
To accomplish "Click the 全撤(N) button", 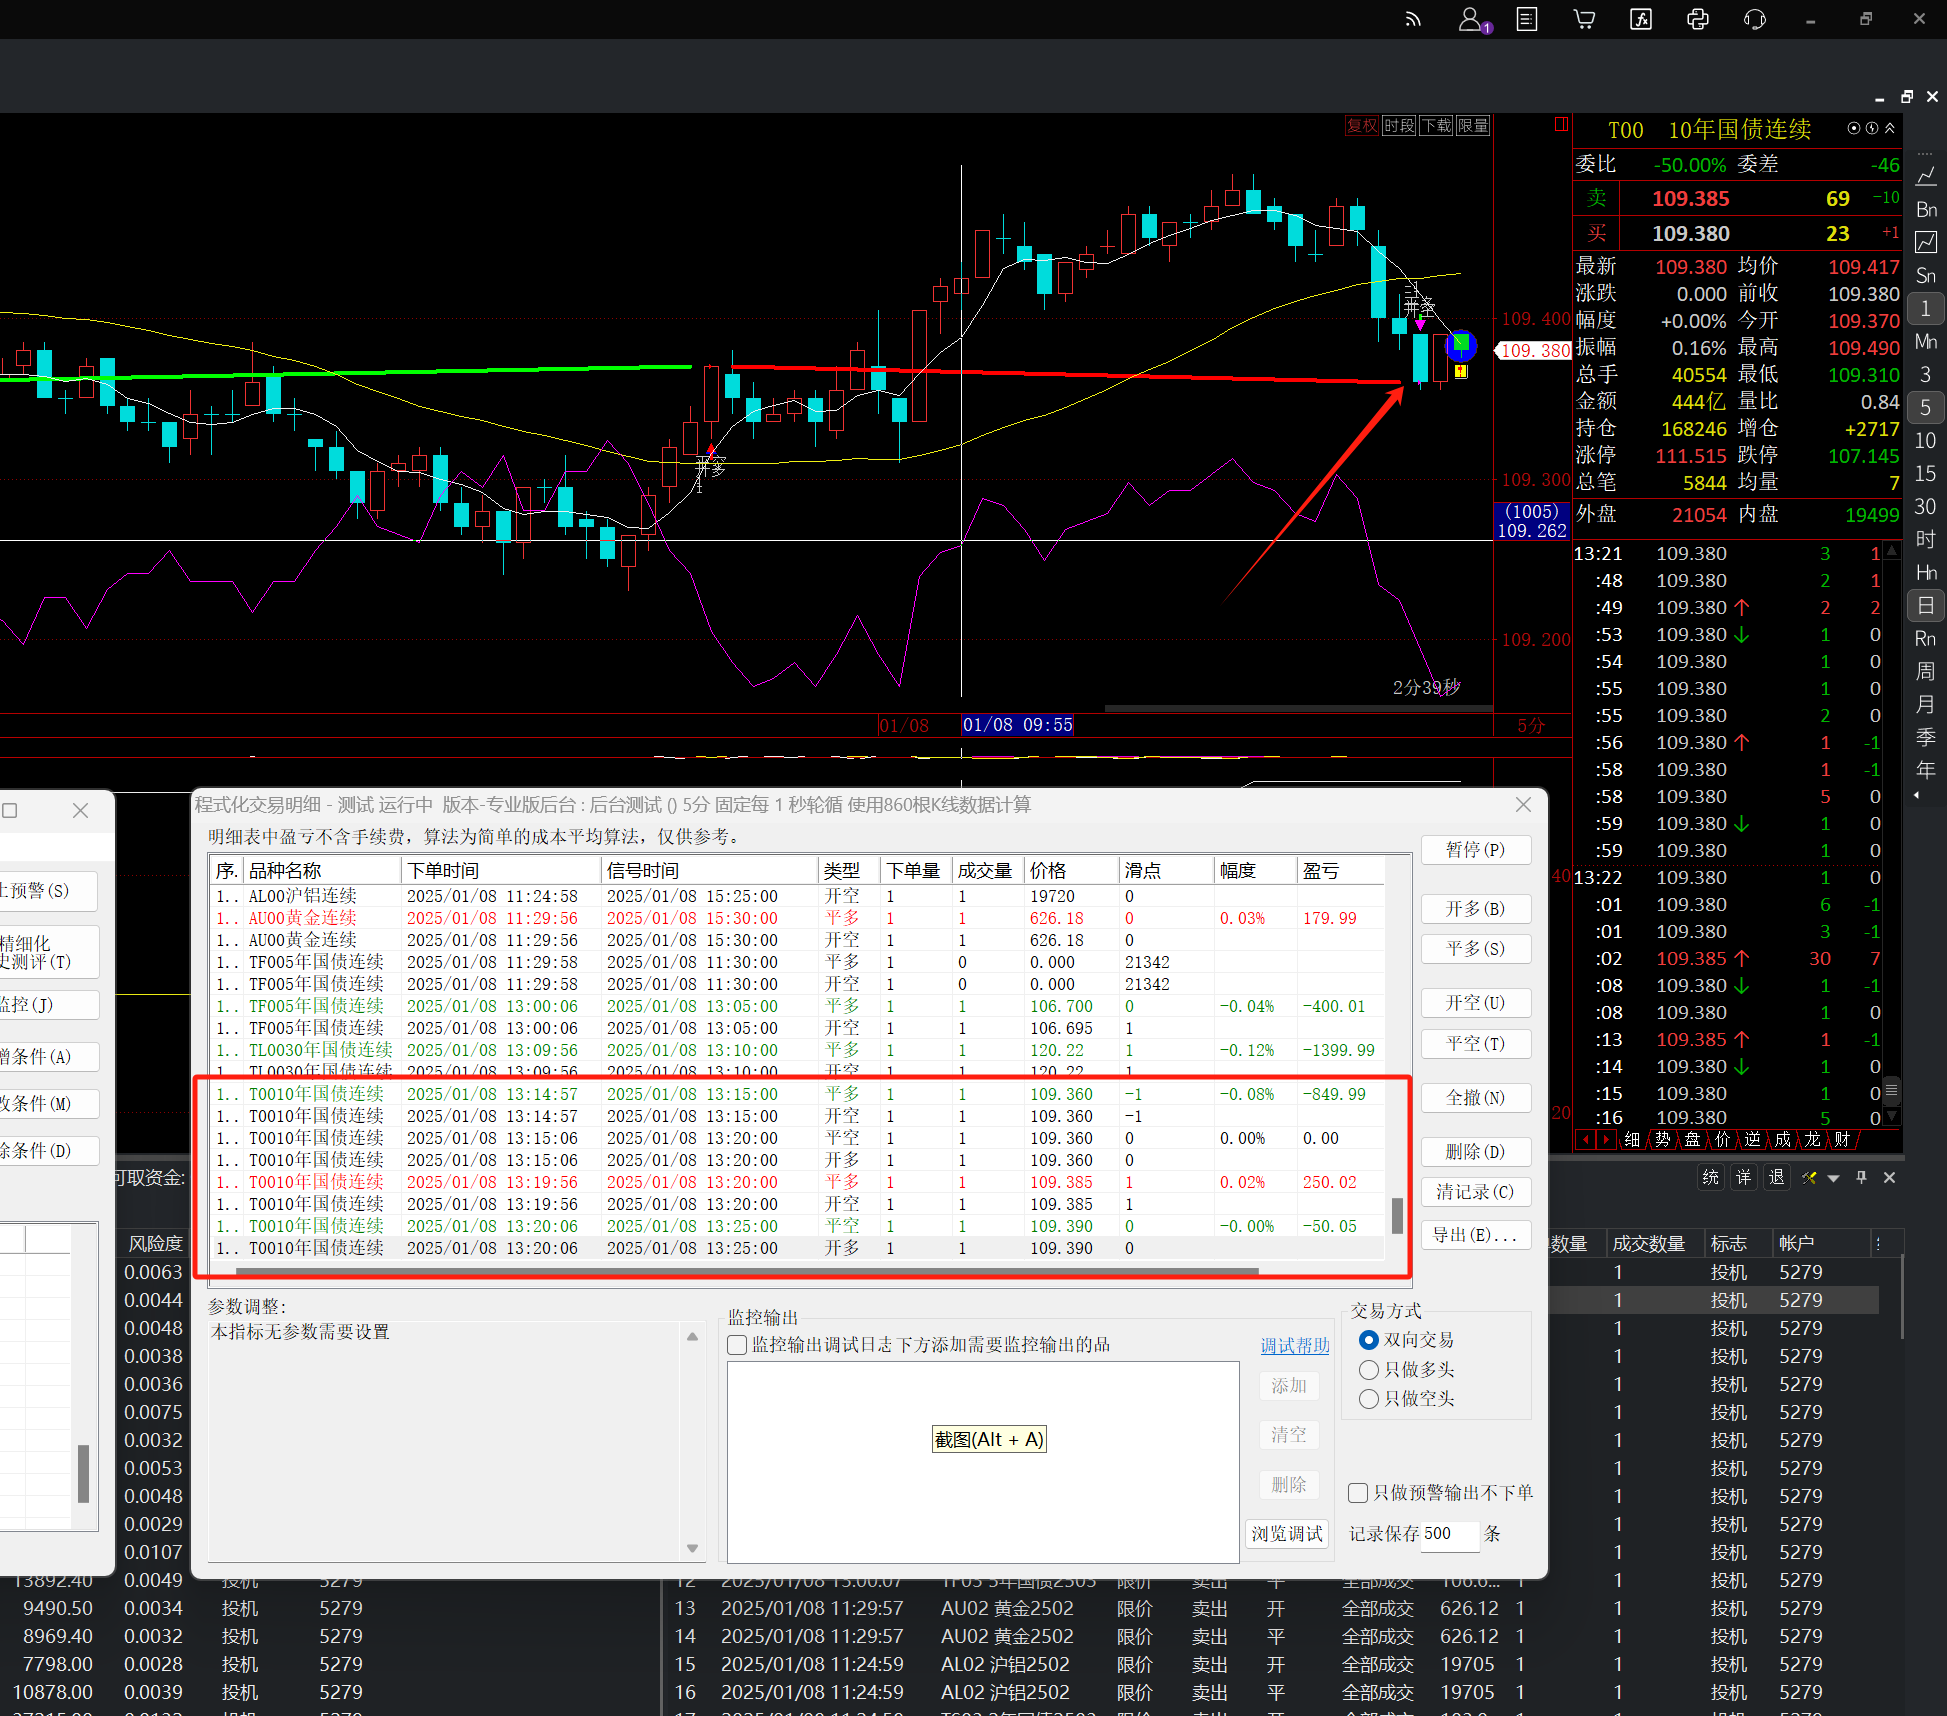I will click(1476, 1098).
